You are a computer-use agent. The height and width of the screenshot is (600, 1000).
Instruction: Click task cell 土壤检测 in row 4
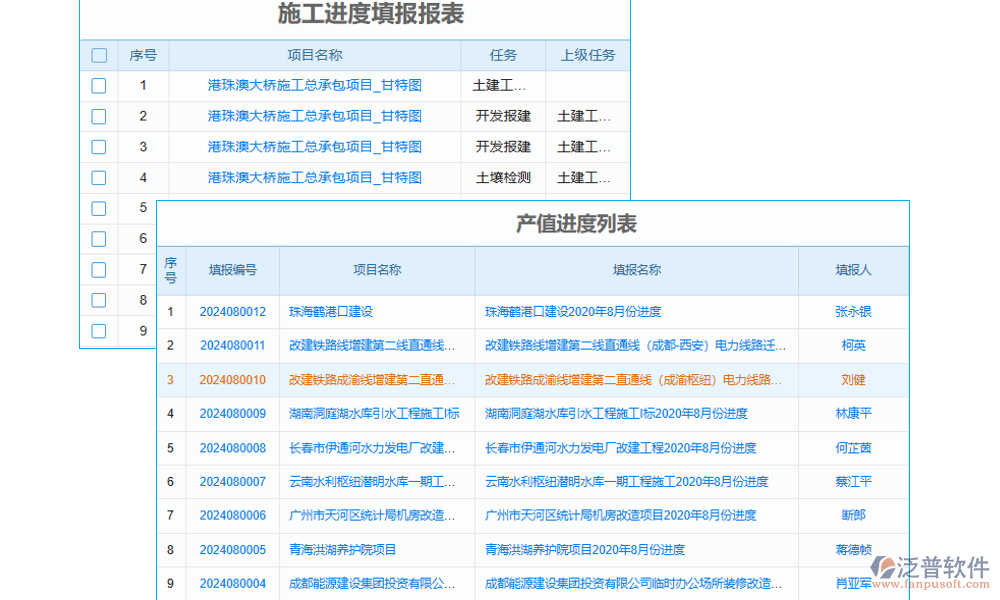503,178
